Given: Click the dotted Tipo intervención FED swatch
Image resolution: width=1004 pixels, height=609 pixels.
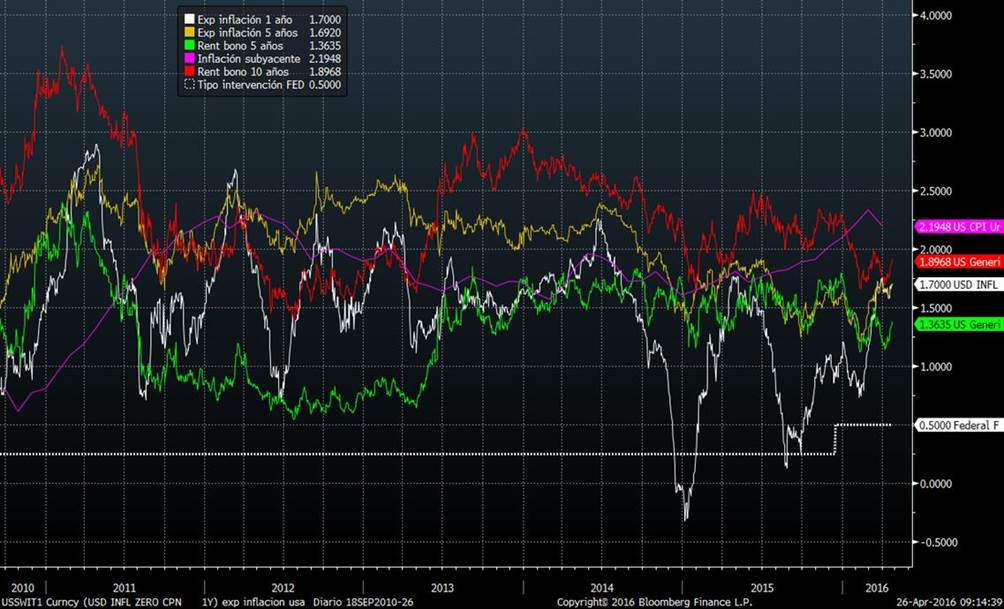Looking at the screenshot, I should [x=189, y=85].
